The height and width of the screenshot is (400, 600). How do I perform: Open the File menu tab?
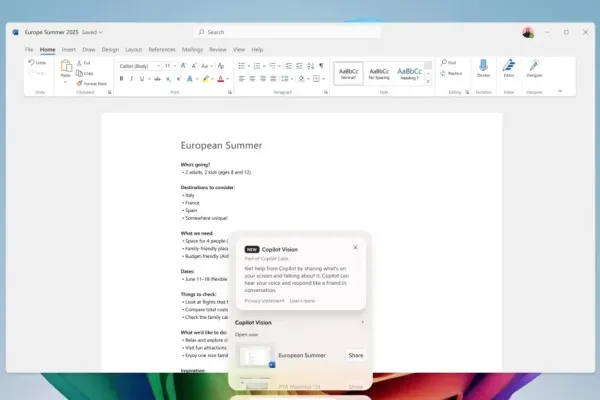point(29,49)
